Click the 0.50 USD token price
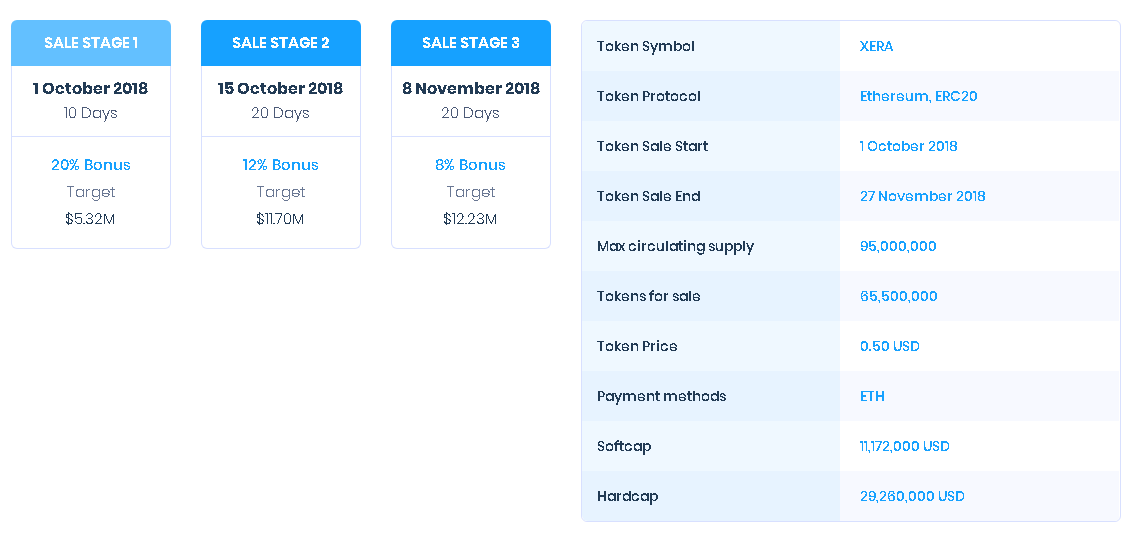The height and width of the screenshot is (542, 1137). tap(890, 346)
